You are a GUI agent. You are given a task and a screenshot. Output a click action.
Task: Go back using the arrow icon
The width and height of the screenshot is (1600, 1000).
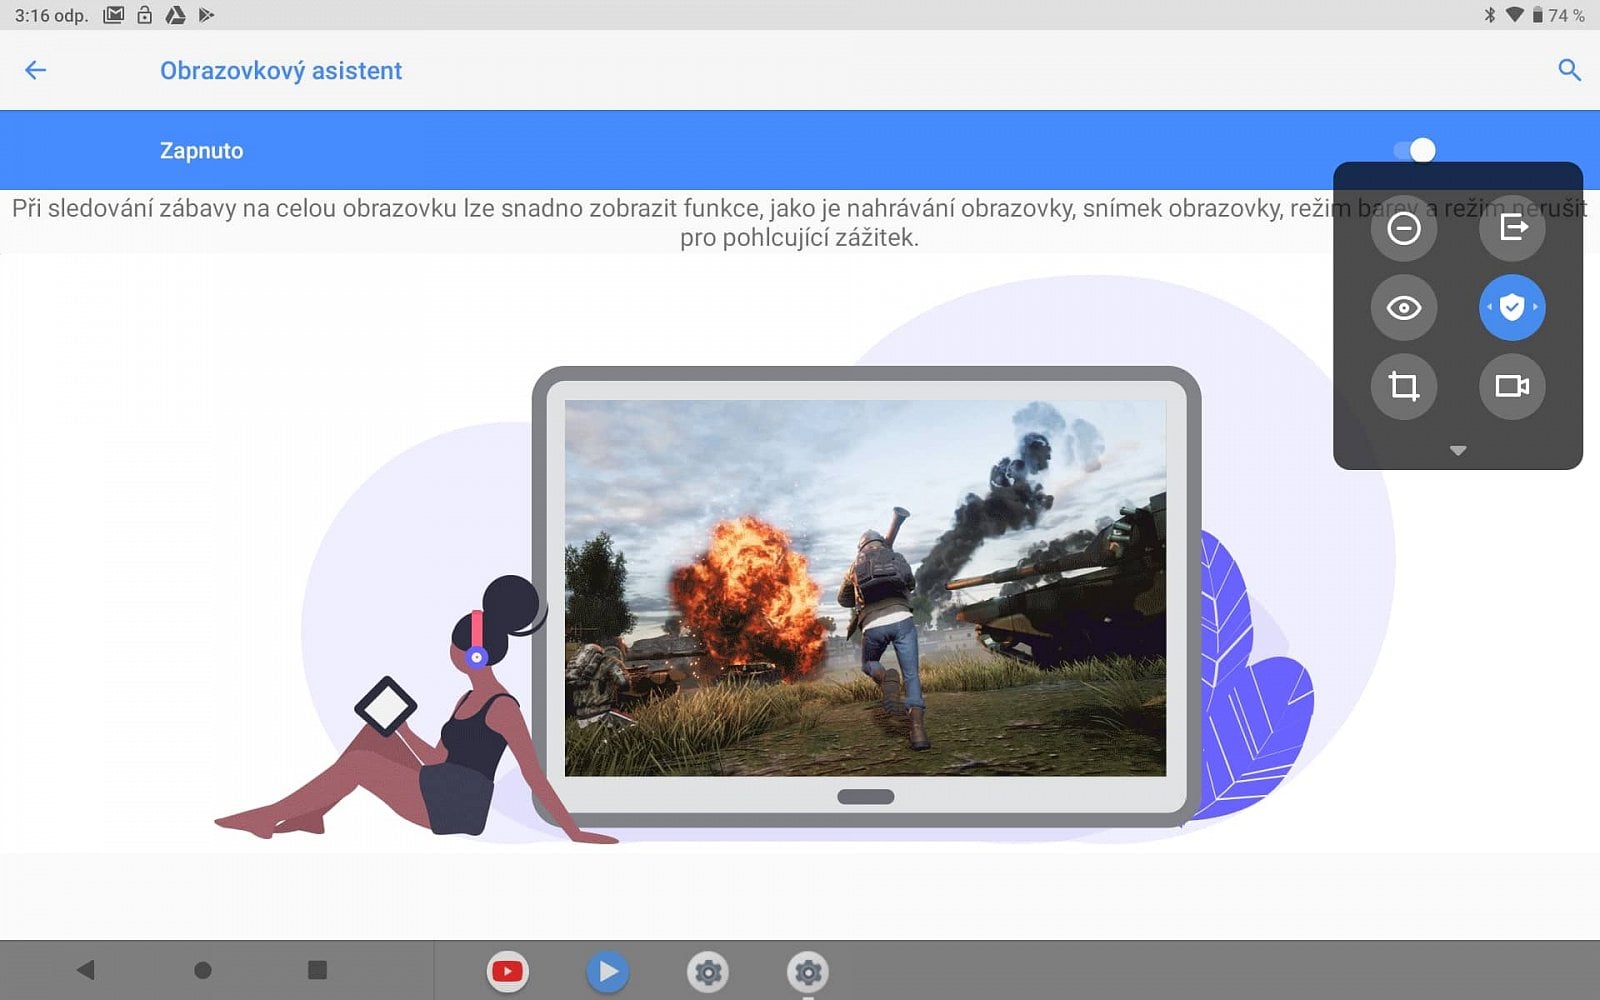(36, 70)
